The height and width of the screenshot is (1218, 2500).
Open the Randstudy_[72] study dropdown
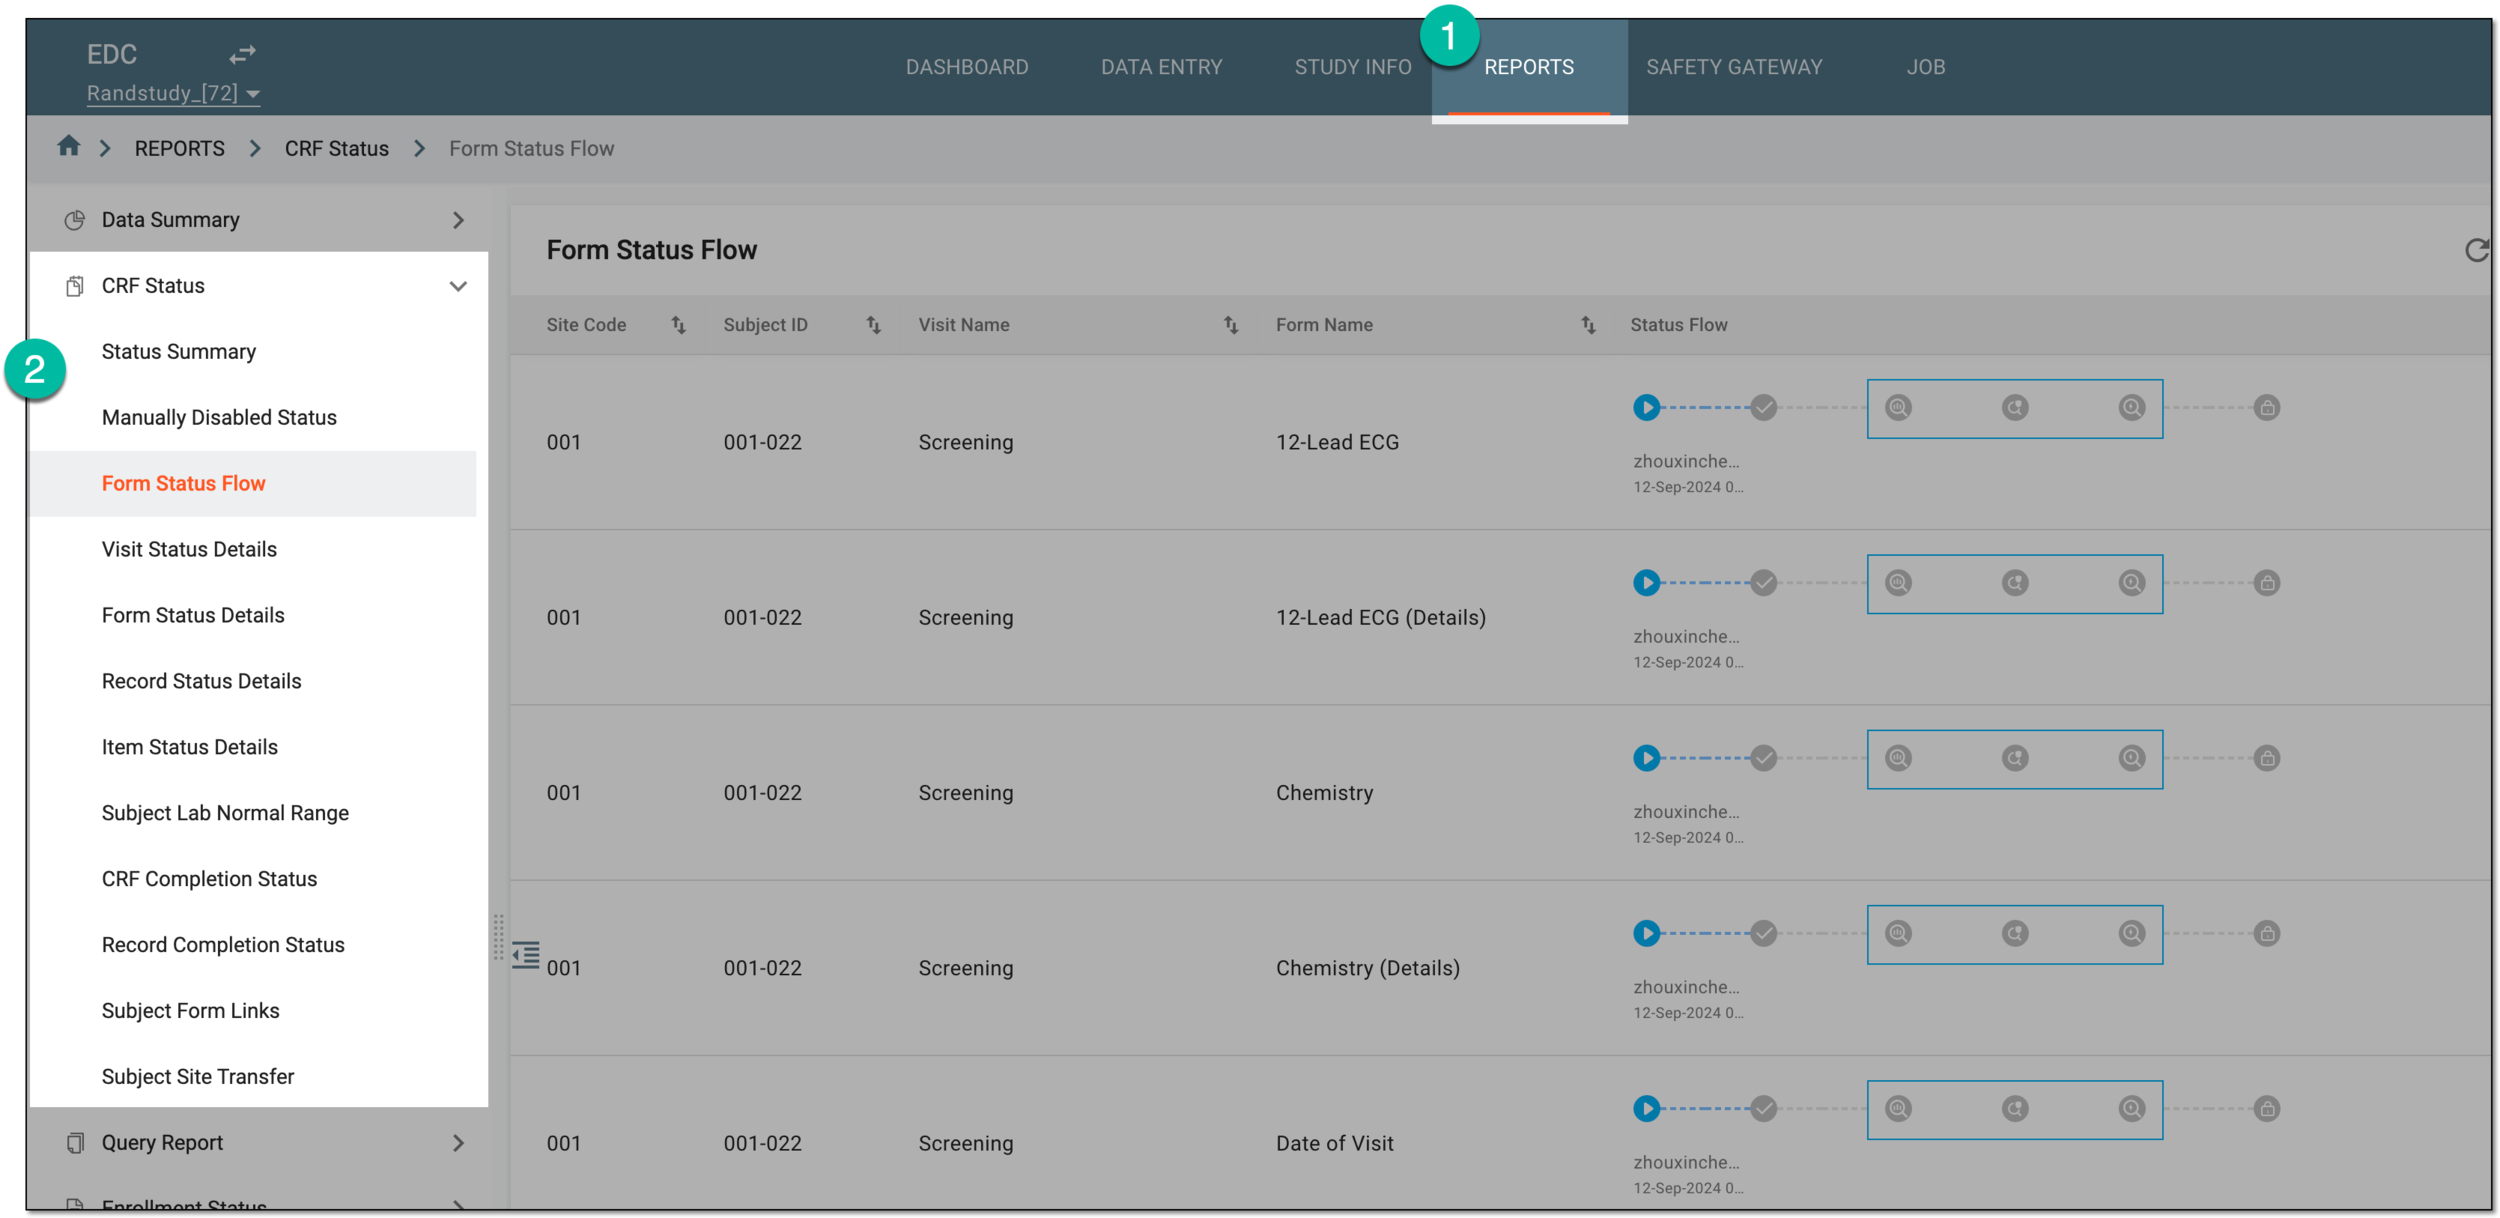[173, 93]
